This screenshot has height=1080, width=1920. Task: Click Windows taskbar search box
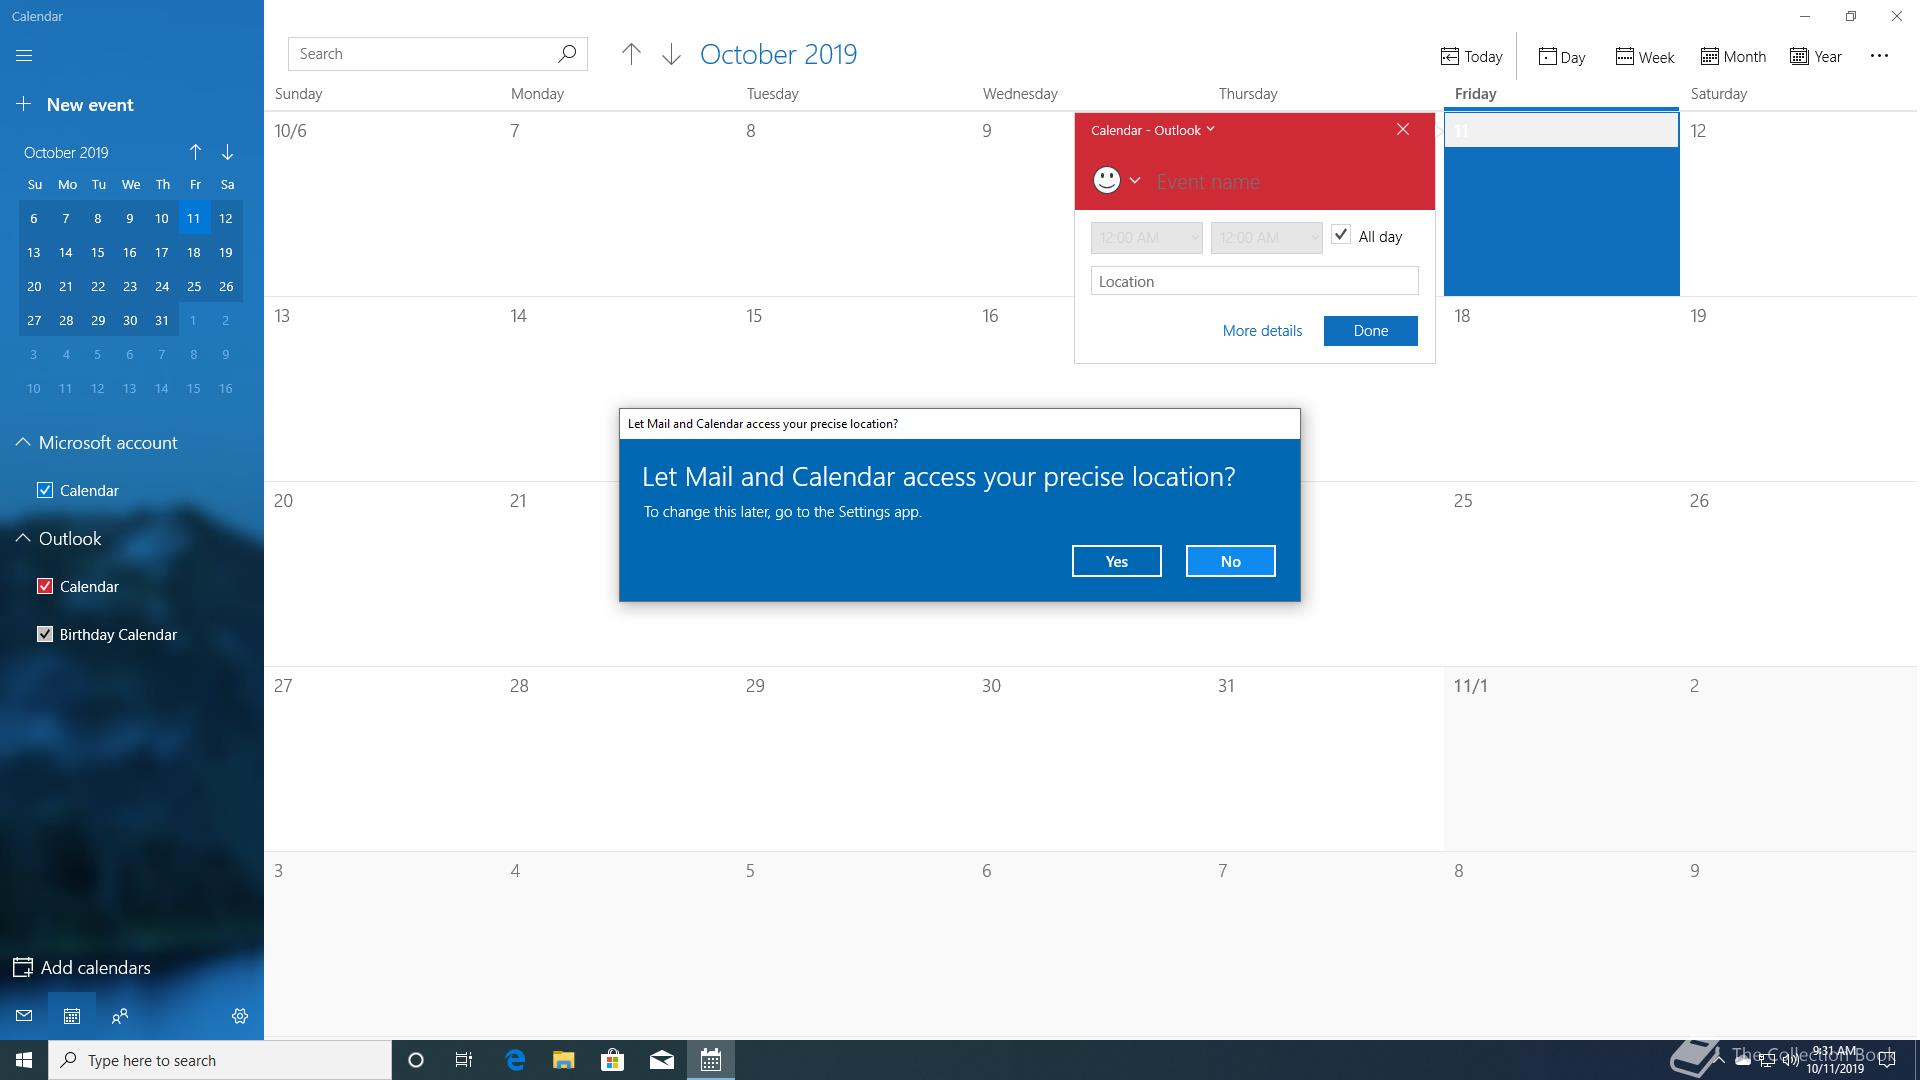click(220, 1060)
